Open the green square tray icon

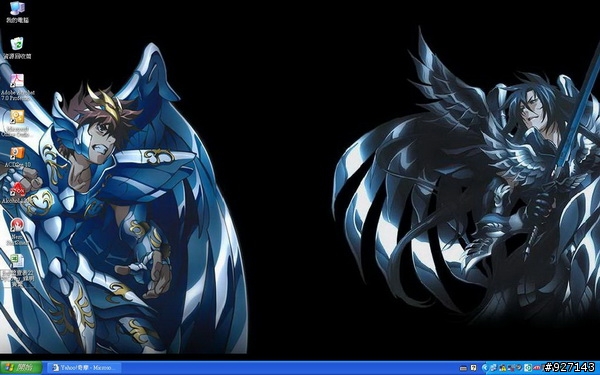(x=528, y=368)
